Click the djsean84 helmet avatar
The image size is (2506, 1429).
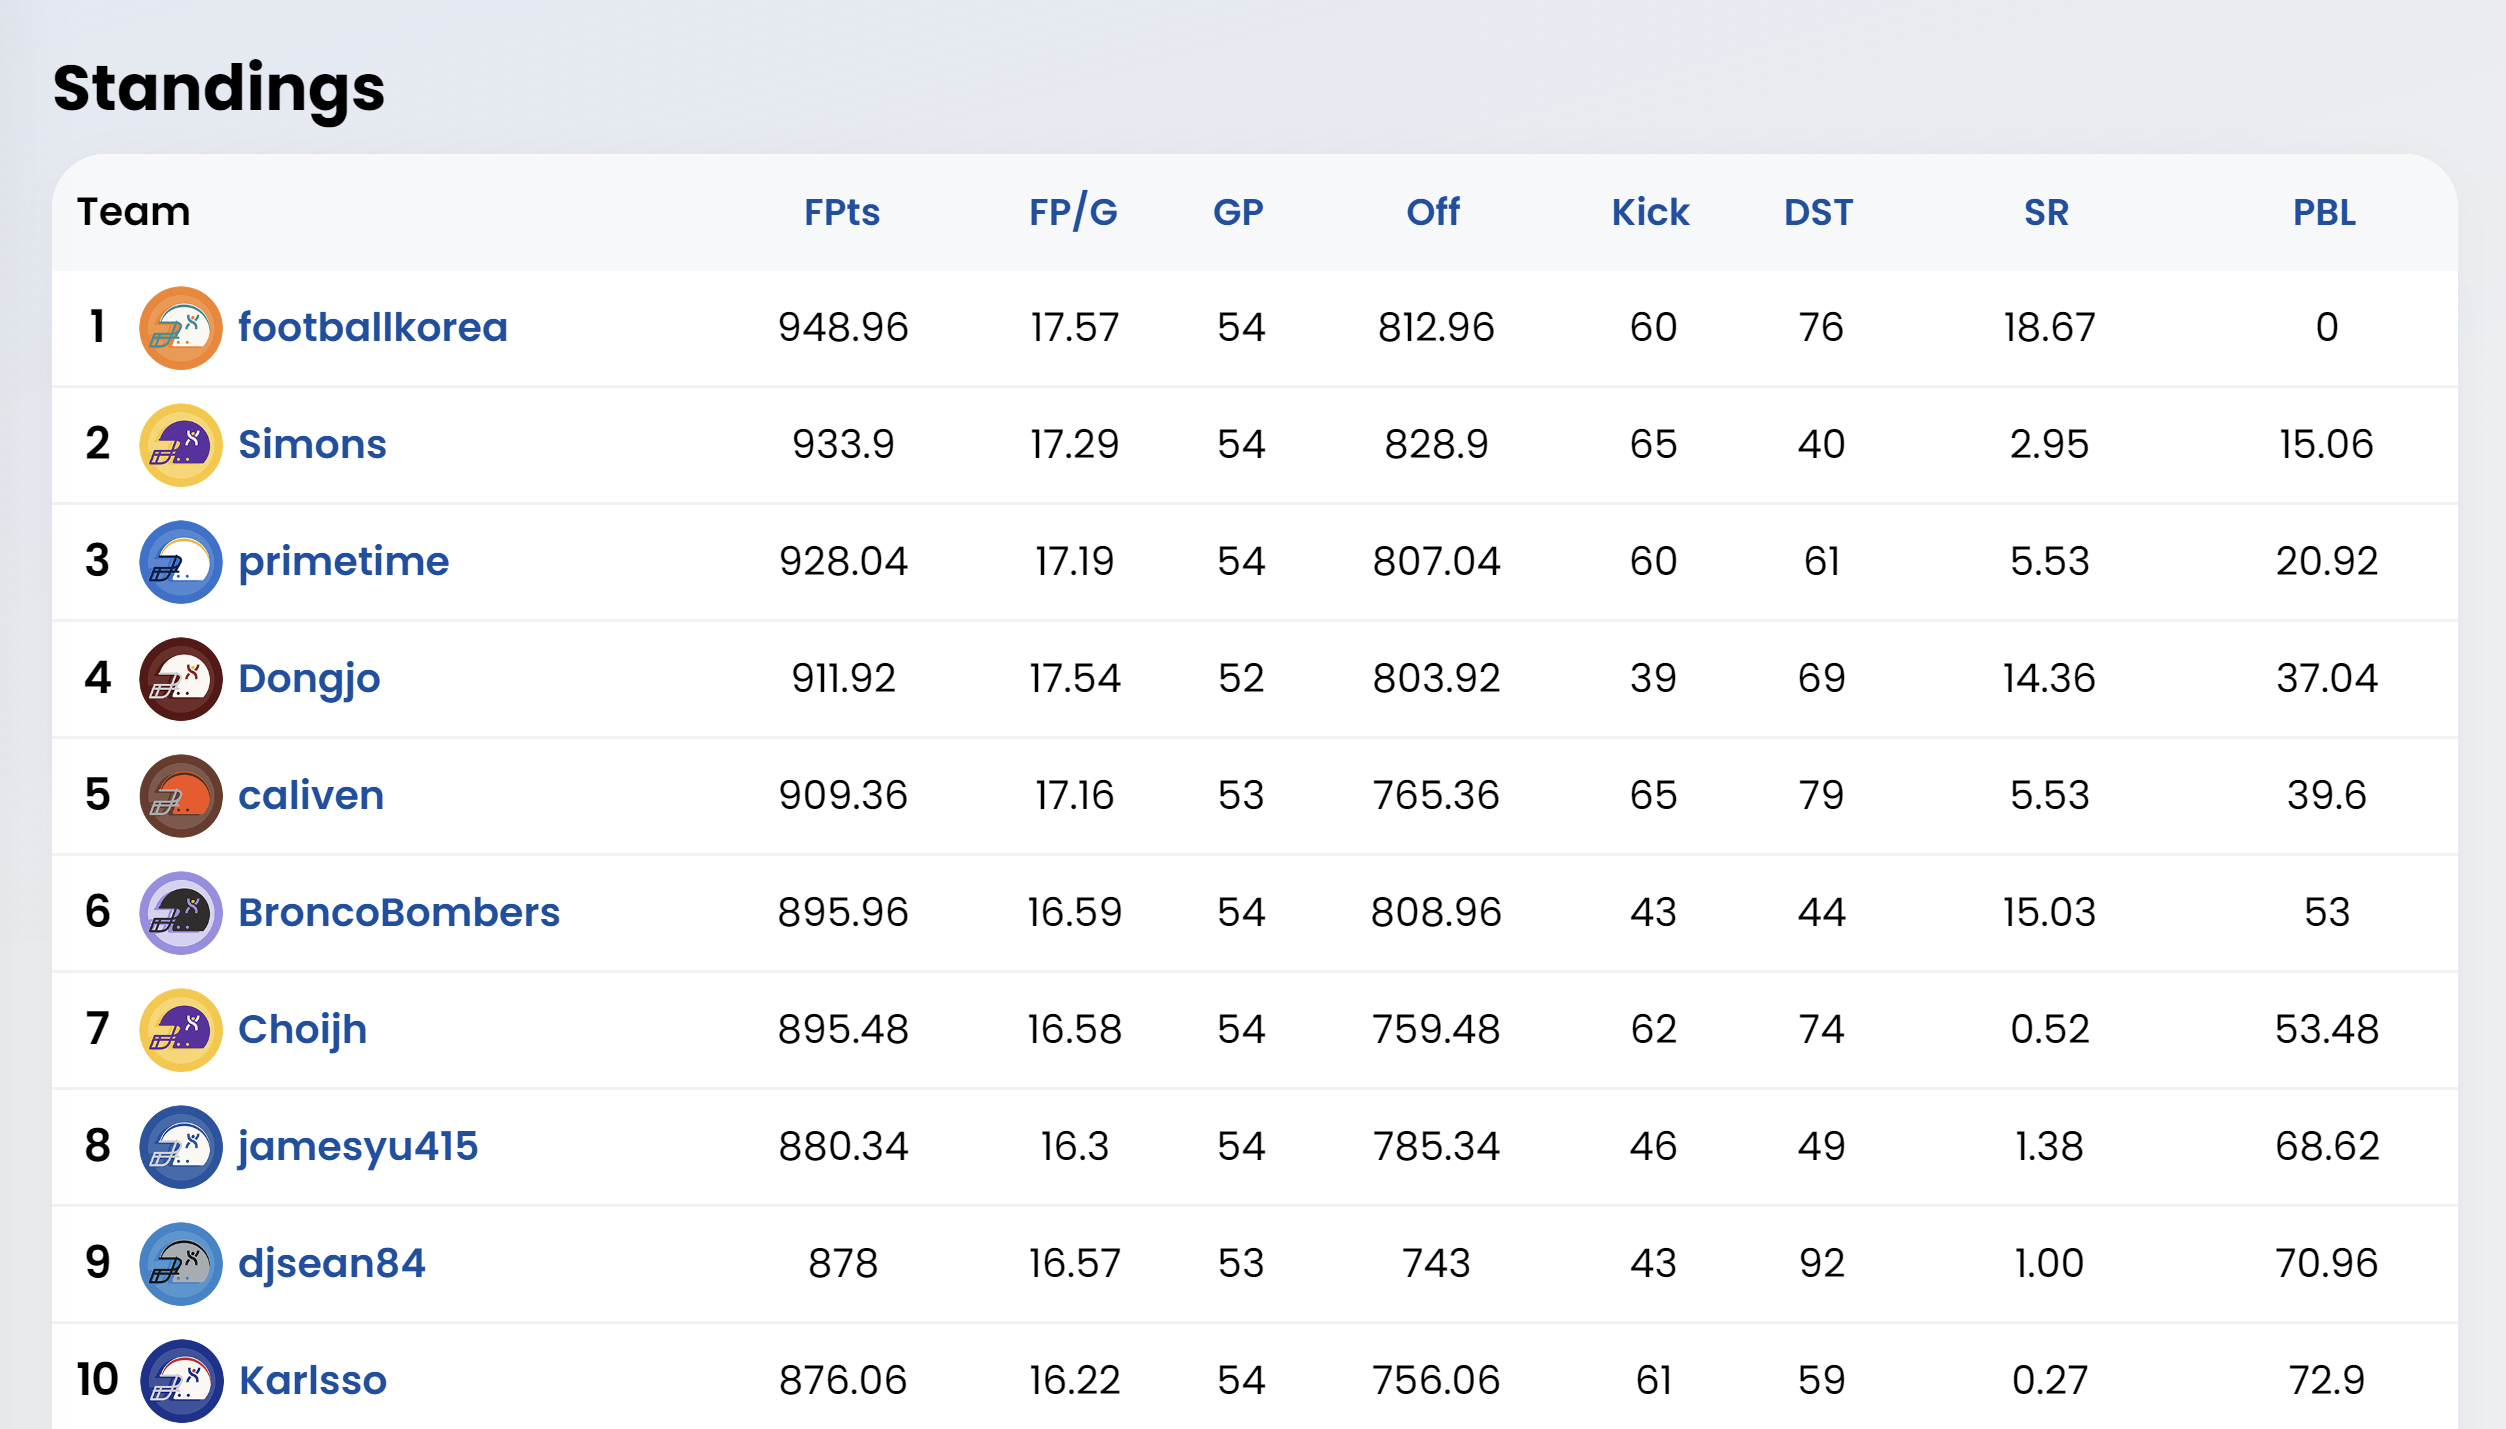(x=180, y=1264)
